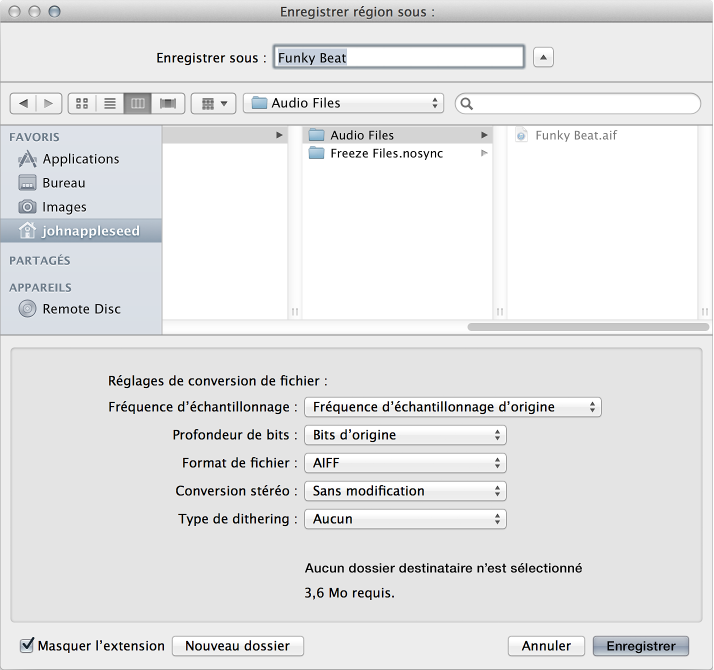Open the Audio Files location popup

(343, 103)
